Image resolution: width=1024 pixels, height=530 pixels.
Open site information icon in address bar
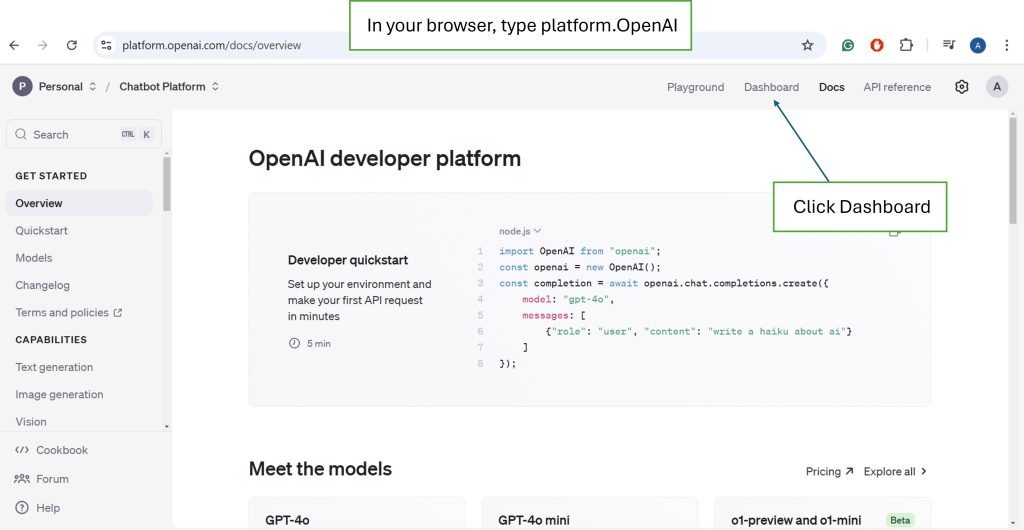[x=106, y=45]
